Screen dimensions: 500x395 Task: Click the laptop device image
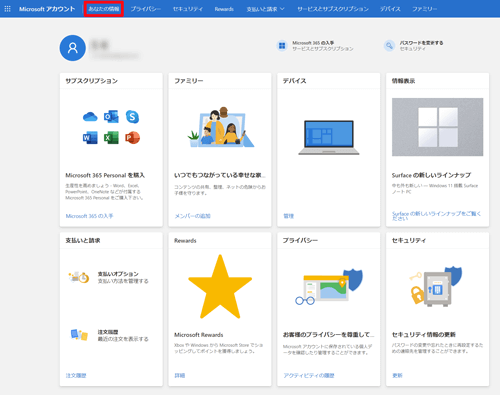329,138
